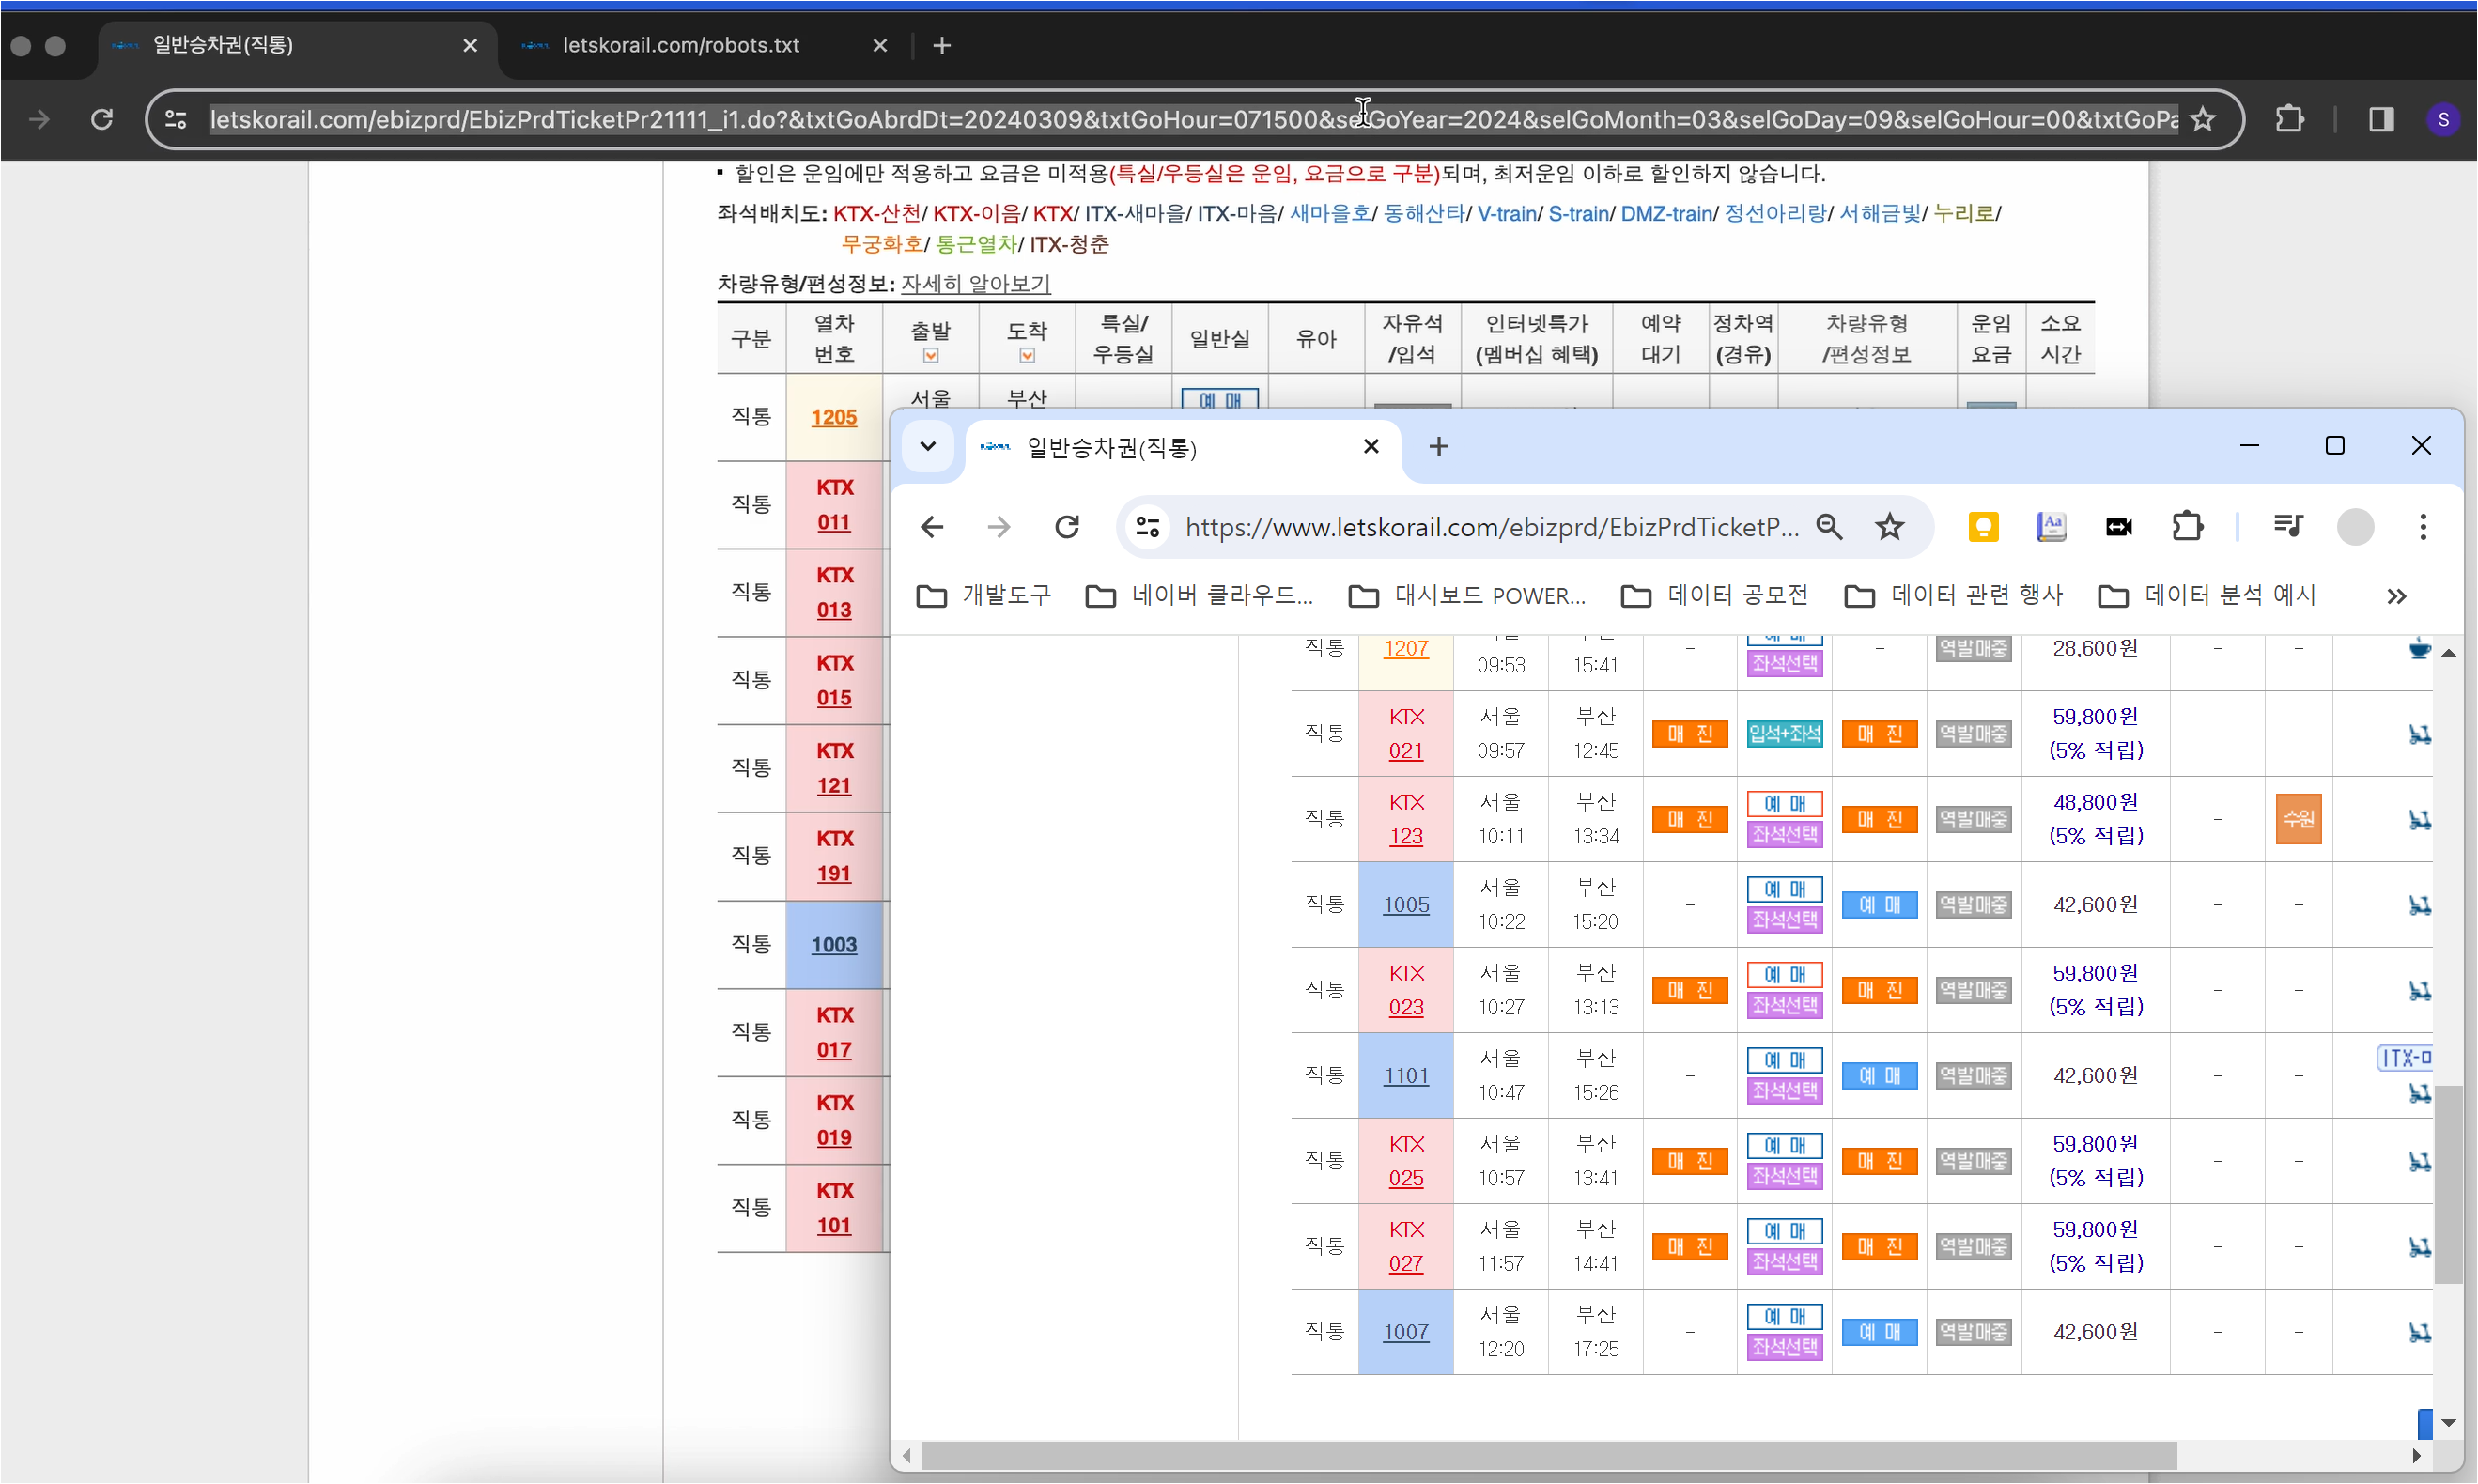Toggle the 출발 column sort checkbox

pyautogui.click(x=930, y=356)
